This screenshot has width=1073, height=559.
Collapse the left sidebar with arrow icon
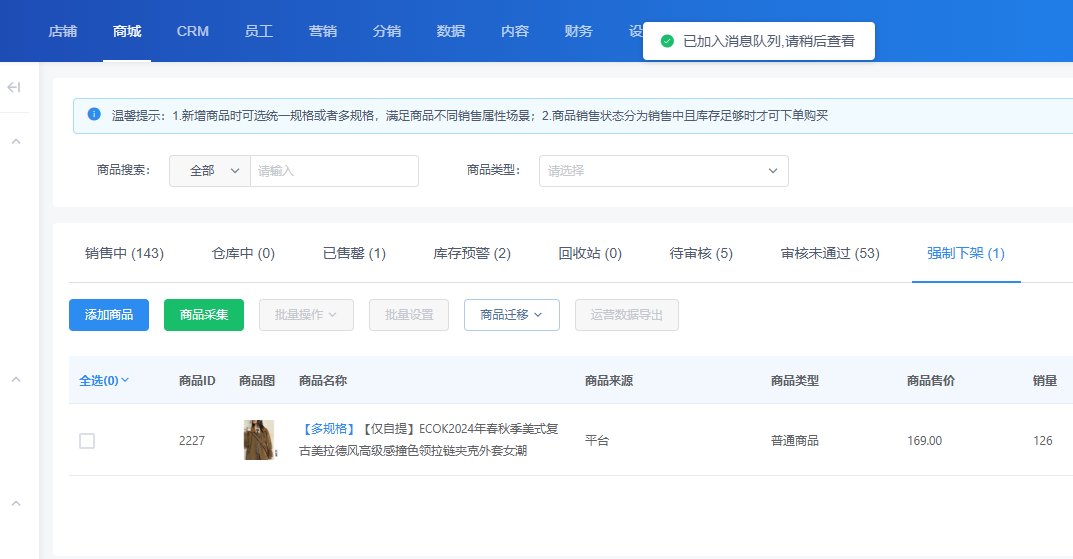(14, 88)
